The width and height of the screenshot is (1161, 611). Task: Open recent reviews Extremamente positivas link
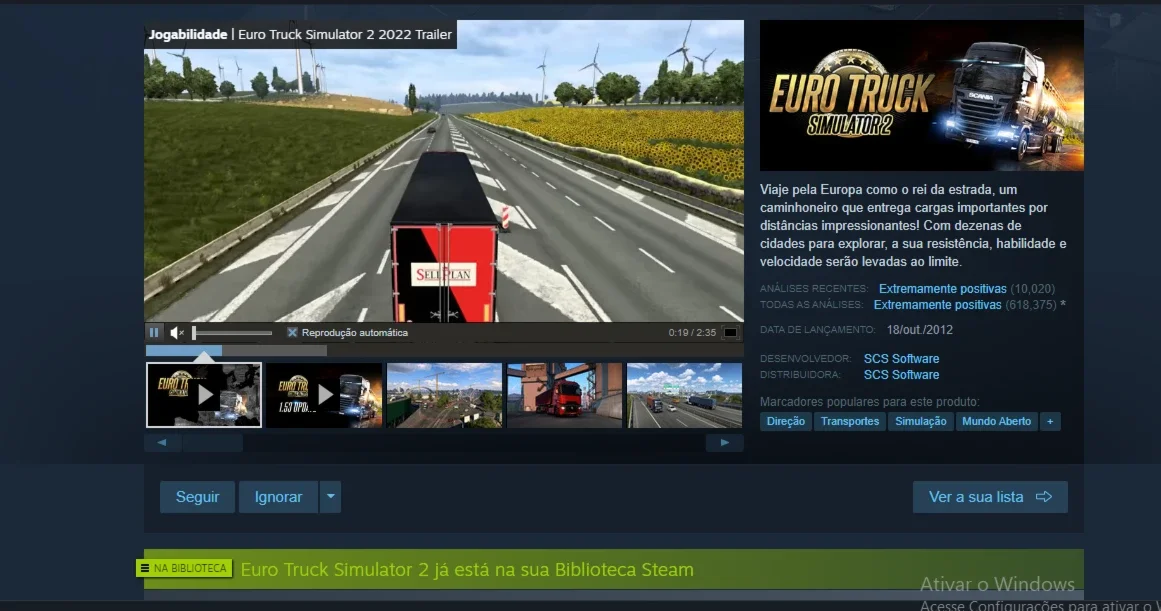(x=943, y=289)
